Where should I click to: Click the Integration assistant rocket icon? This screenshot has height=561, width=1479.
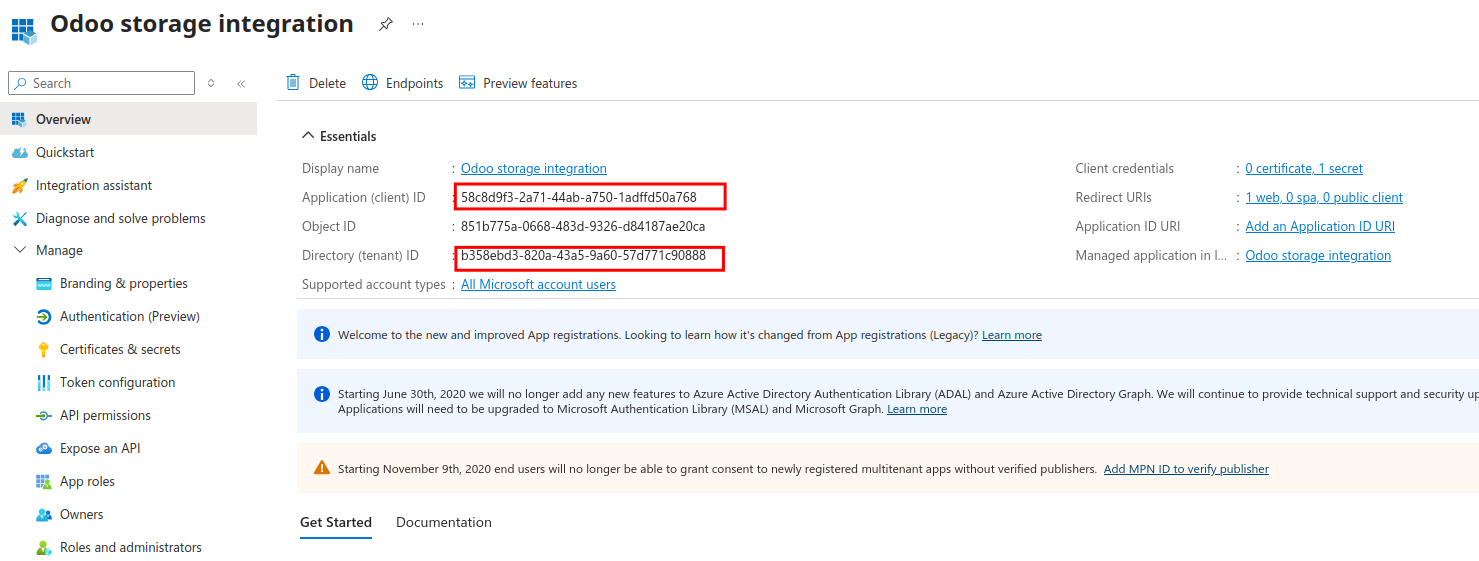click(18, 185)
